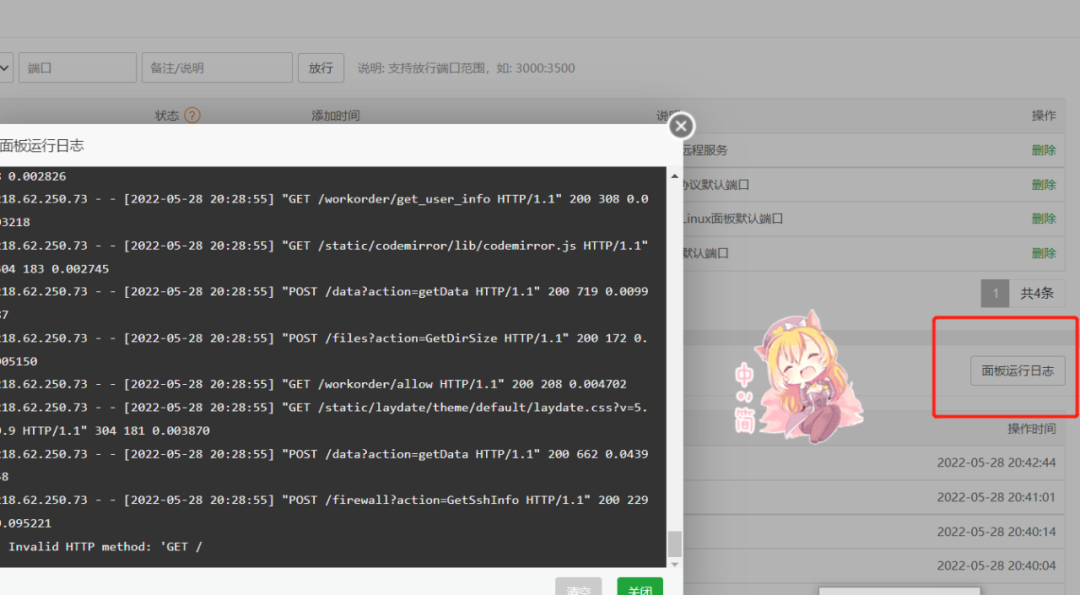1080x595 pixels.
Task: Click the 放行 allow button
Action: (321, 67)
